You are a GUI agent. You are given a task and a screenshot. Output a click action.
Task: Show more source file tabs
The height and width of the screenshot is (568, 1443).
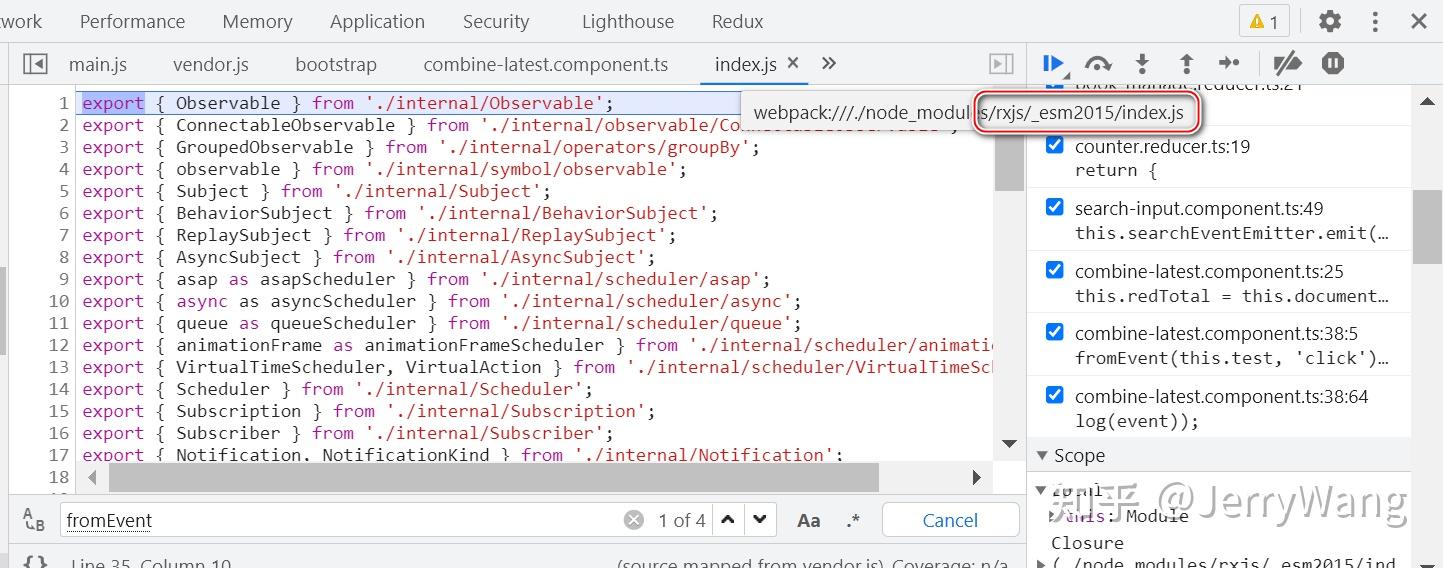pyautogui.click(x=828, y=64)
